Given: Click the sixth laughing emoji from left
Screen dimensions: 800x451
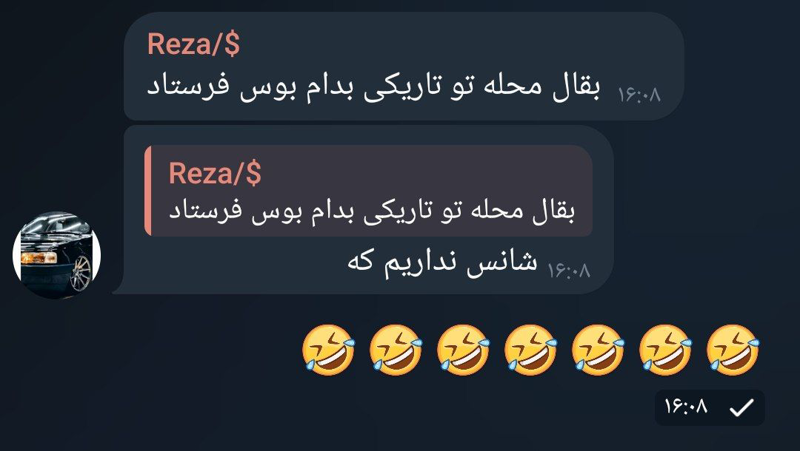Looking at the screenshot, I should pyautogui.click(x=665, y=350).
